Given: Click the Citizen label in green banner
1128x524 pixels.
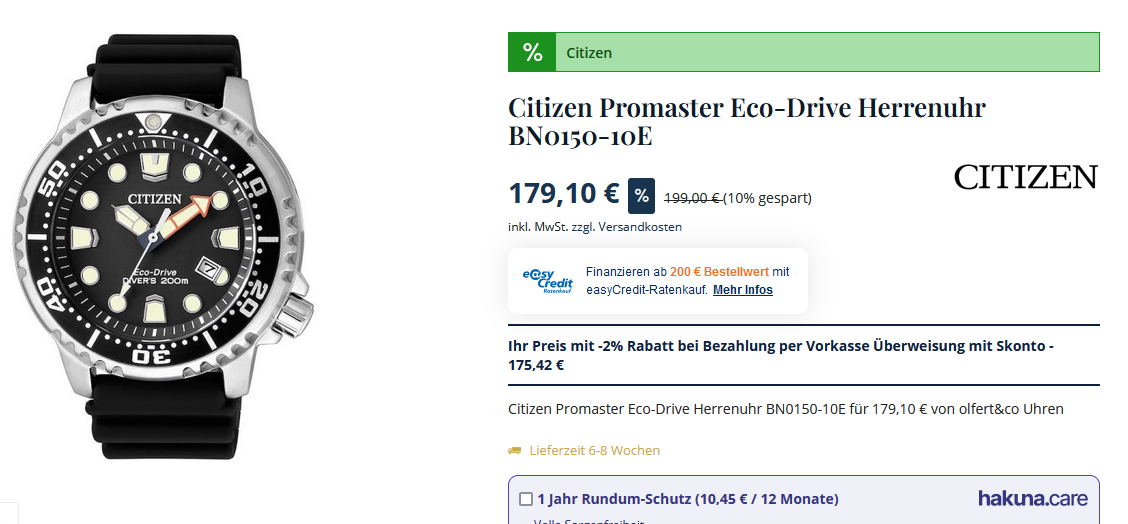Looking at the screenshot, I should point(589,53).
